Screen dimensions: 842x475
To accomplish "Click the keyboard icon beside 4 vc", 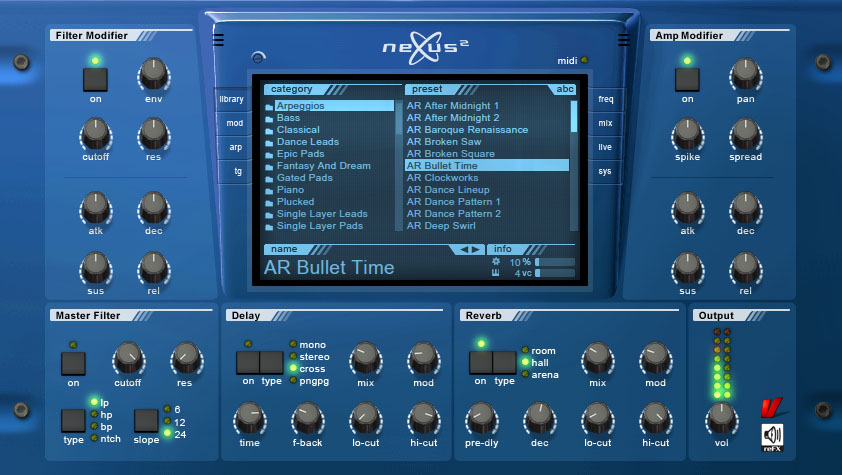I will (496, 273).
